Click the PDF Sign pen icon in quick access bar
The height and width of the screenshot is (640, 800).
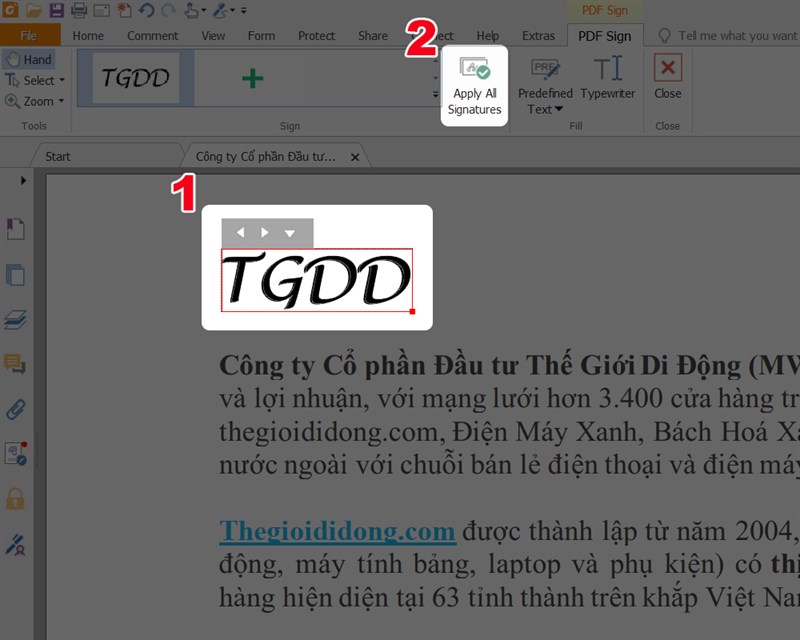pos(220,10)
